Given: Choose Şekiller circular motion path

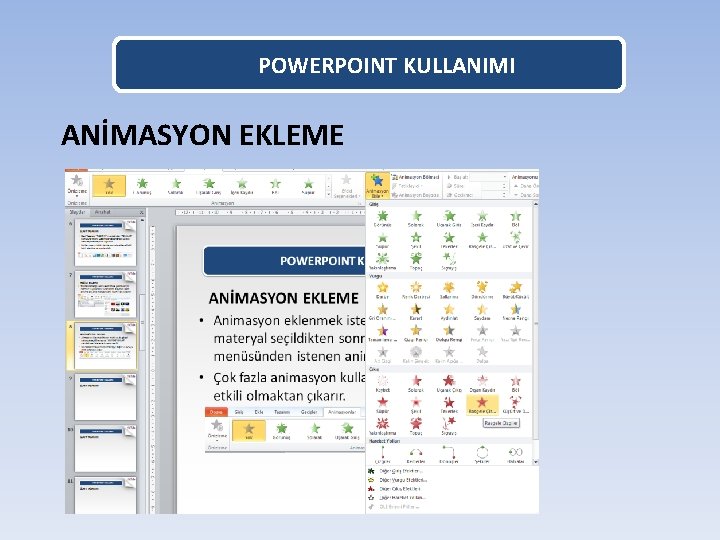Looking at the screenshot, I should click(x=482, y=455).
